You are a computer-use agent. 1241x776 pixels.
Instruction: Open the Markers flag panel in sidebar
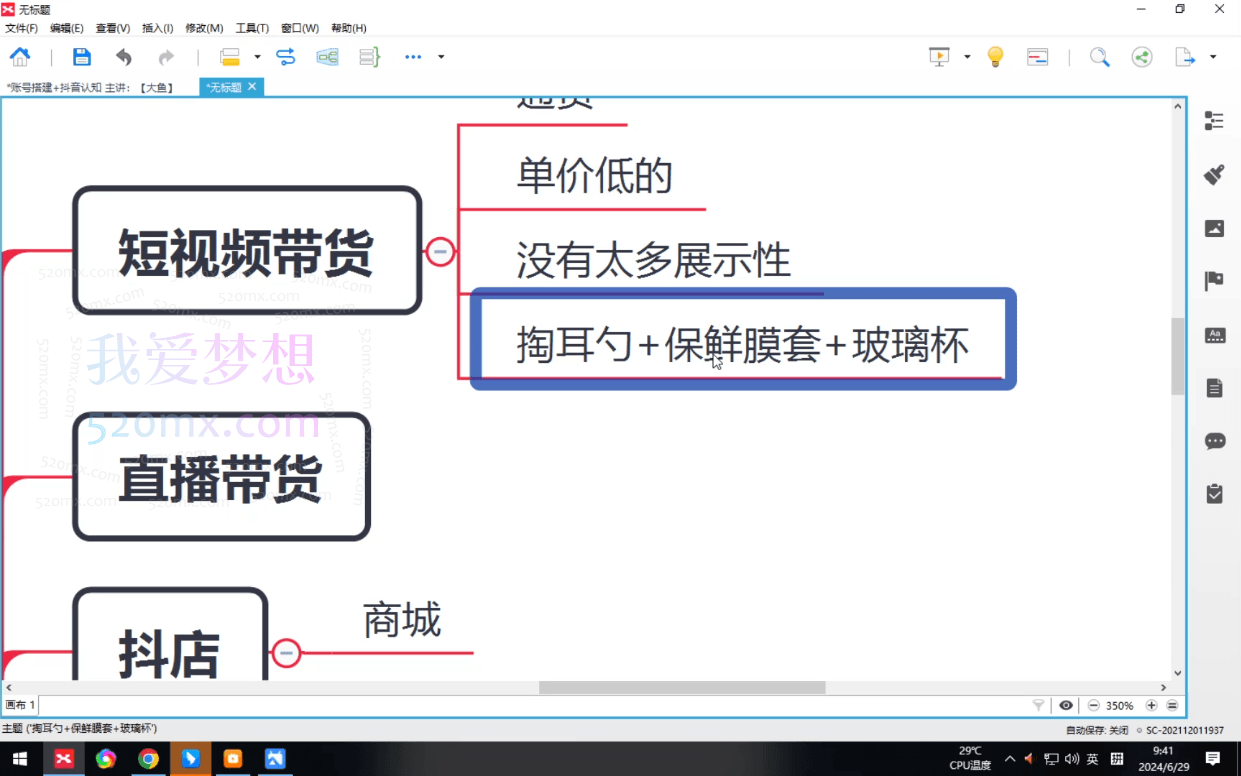(1214, 281)
